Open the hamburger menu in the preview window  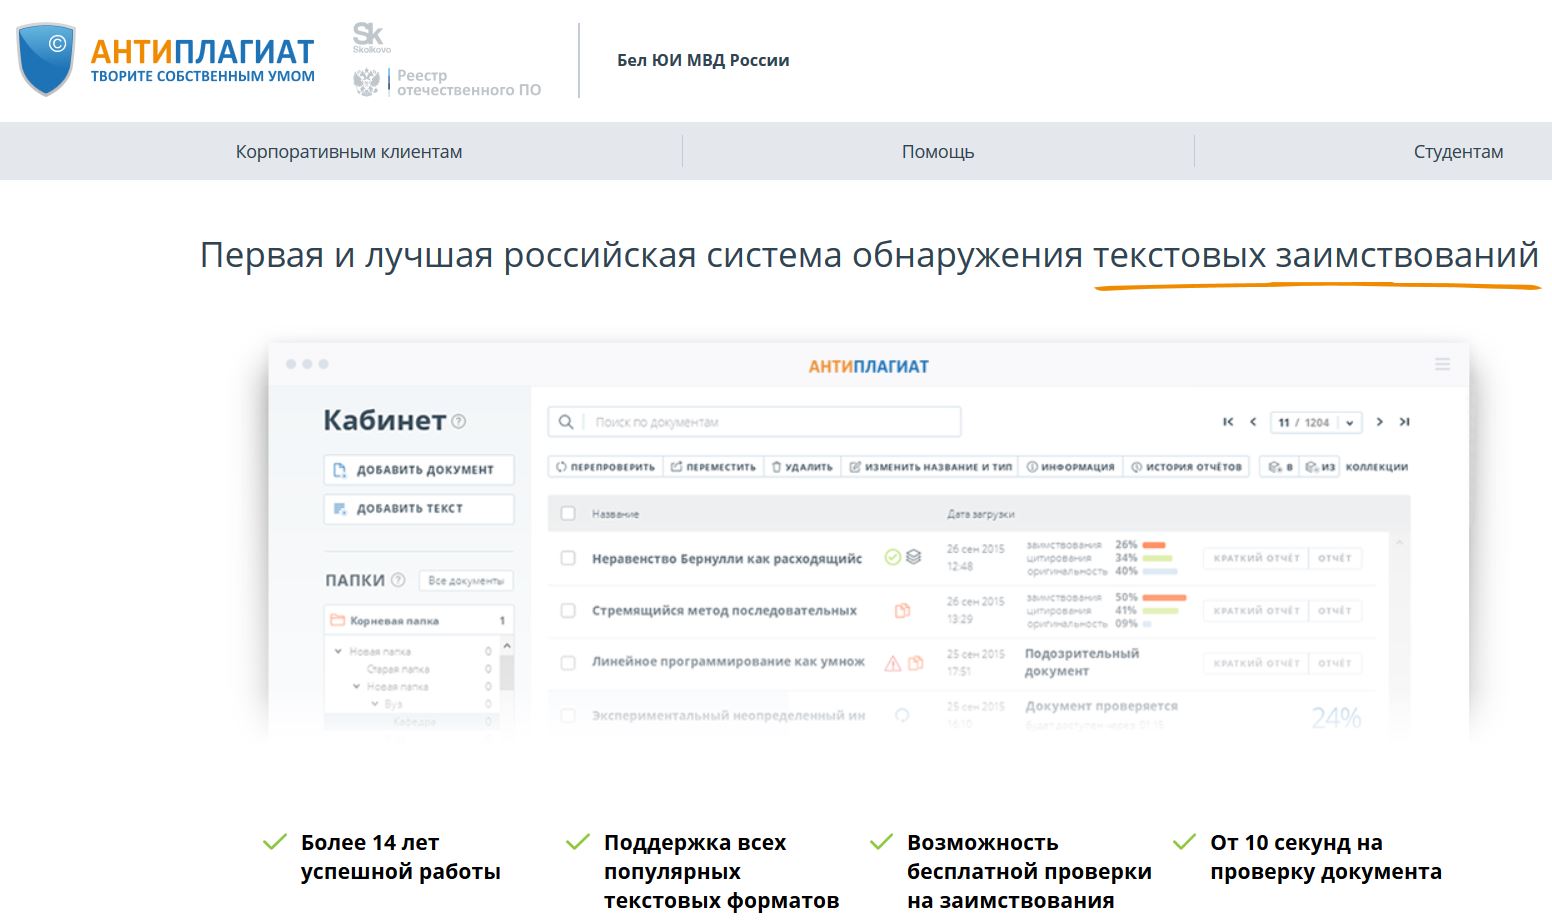coord(1442,365)
